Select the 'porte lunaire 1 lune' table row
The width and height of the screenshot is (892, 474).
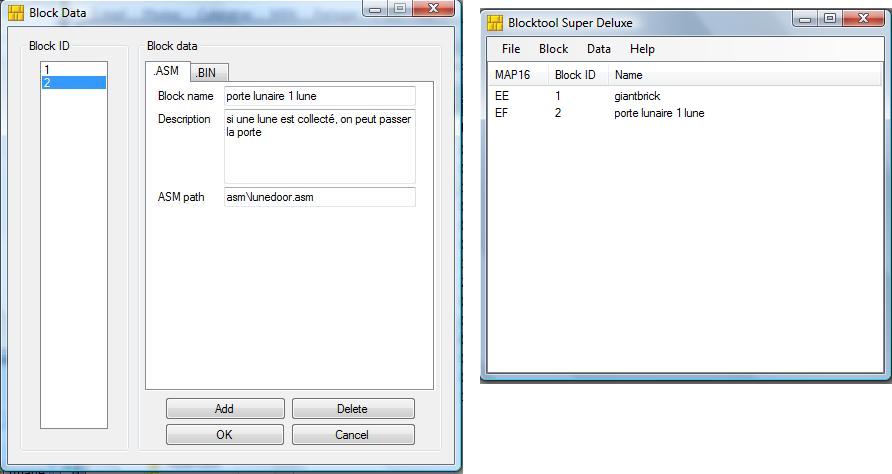point(685,113)
